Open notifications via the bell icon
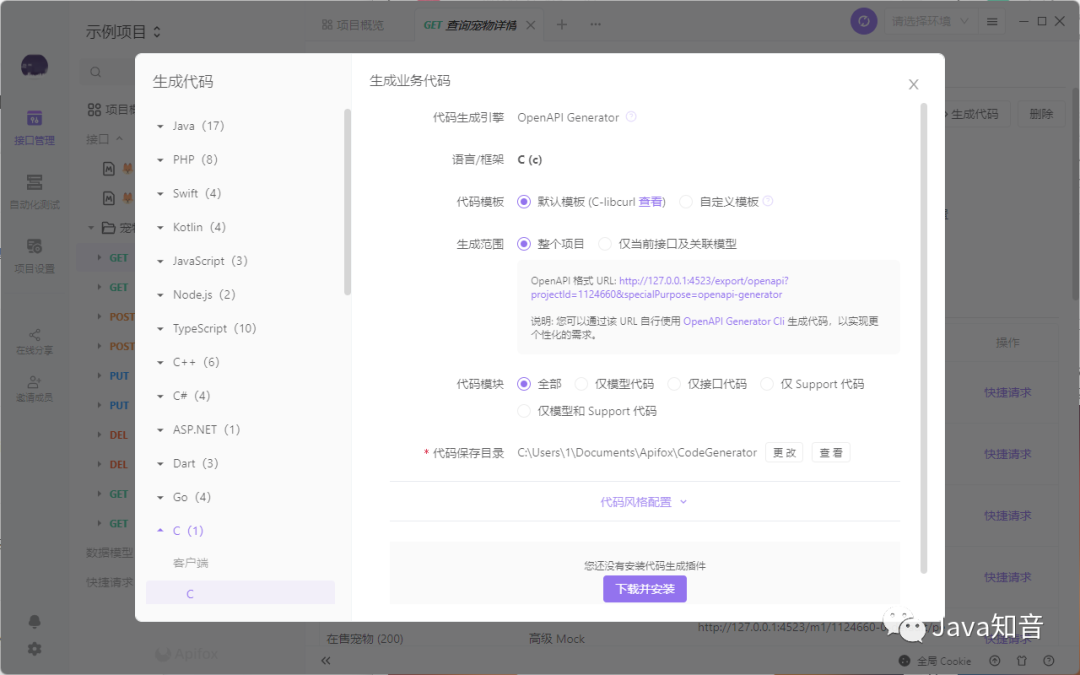1080x675 pixels. 36,620
